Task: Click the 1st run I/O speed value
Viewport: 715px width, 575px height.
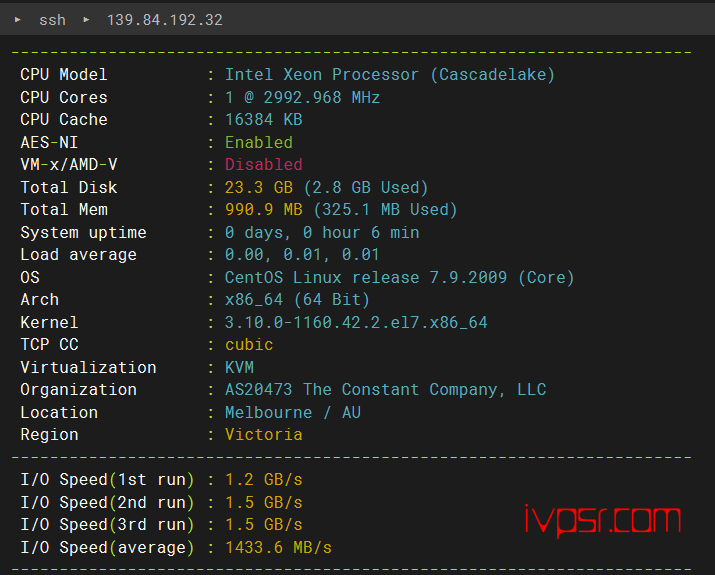Action: 264,480
